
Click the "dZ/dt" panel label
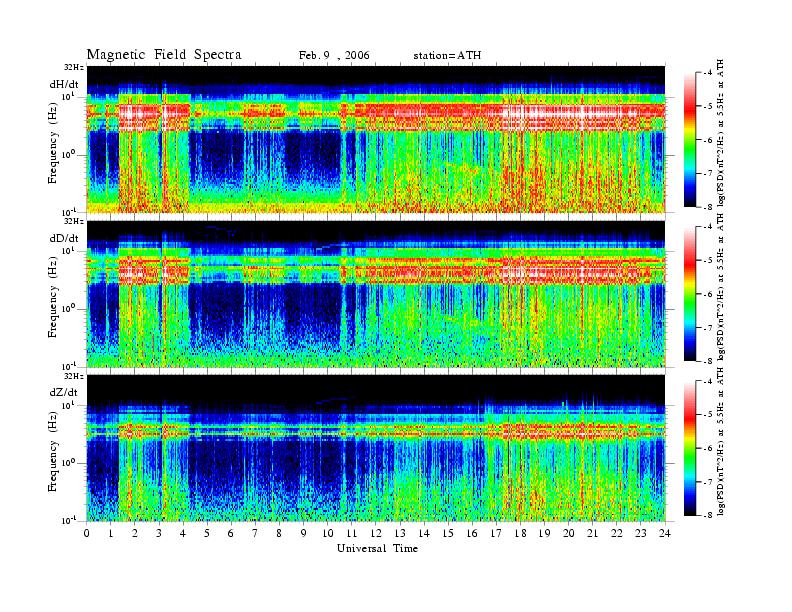click(x=64, y=392)
